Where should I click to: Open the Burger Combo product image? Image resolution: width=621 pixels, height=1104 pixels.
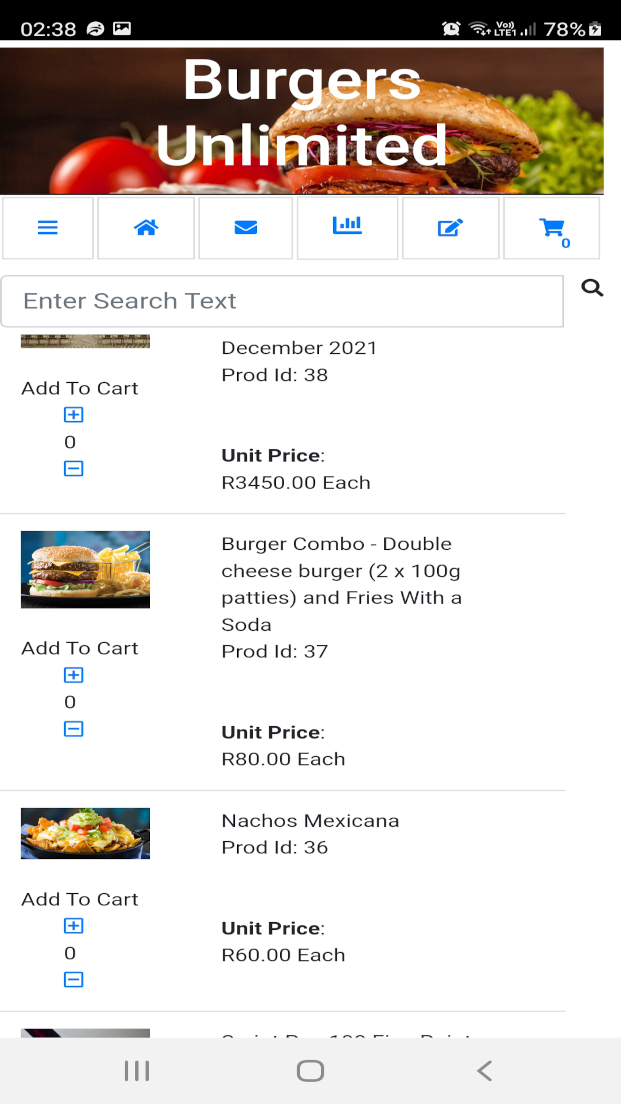pyautogui.click(x=85, y=569)
